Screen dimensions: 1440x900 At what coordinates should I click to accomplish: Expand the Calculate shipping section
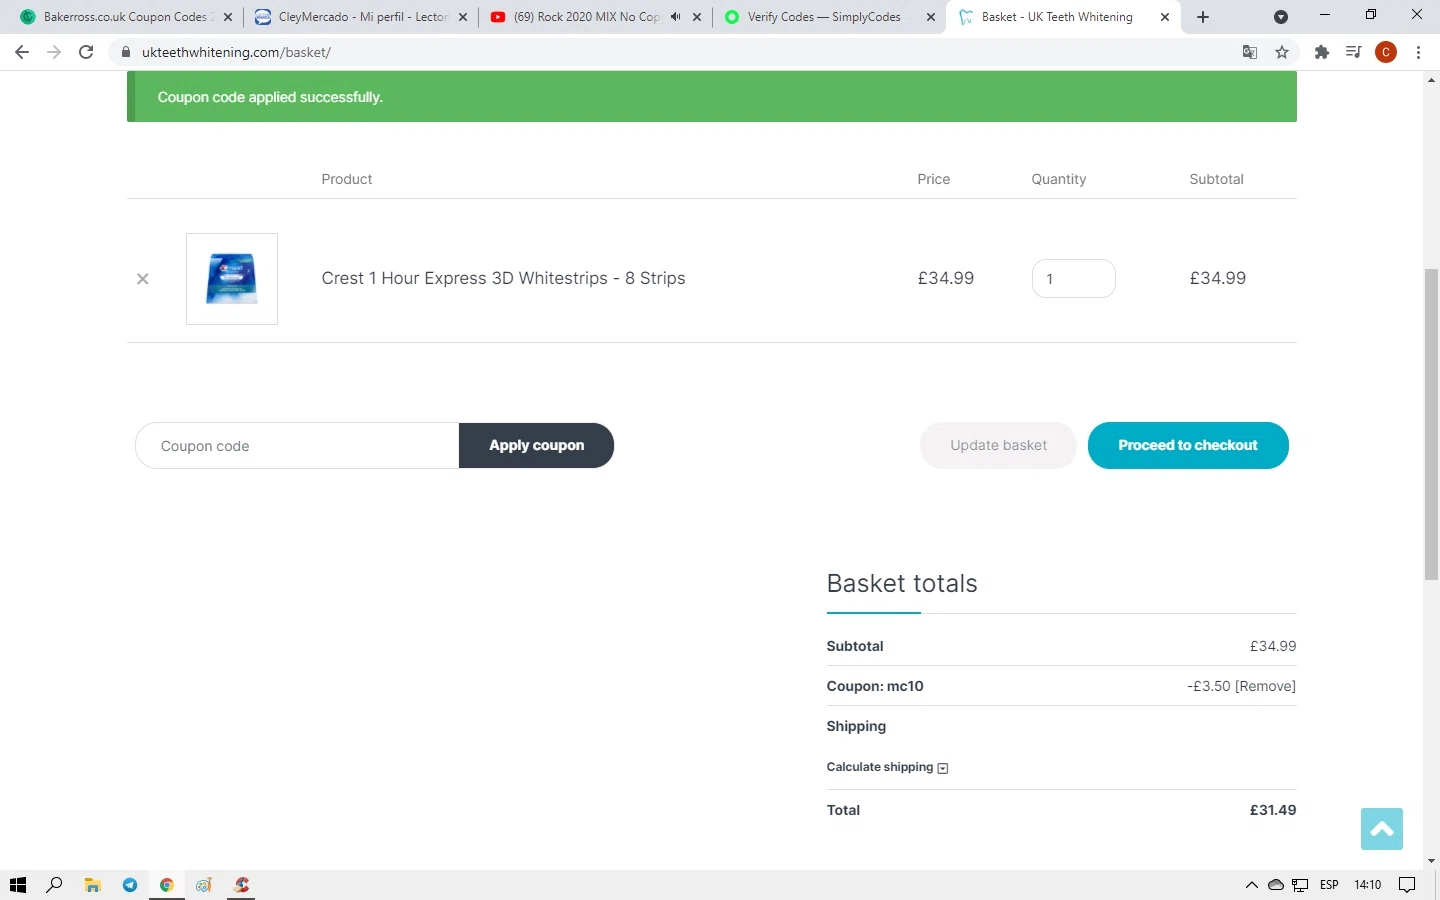tap(887, 767)
